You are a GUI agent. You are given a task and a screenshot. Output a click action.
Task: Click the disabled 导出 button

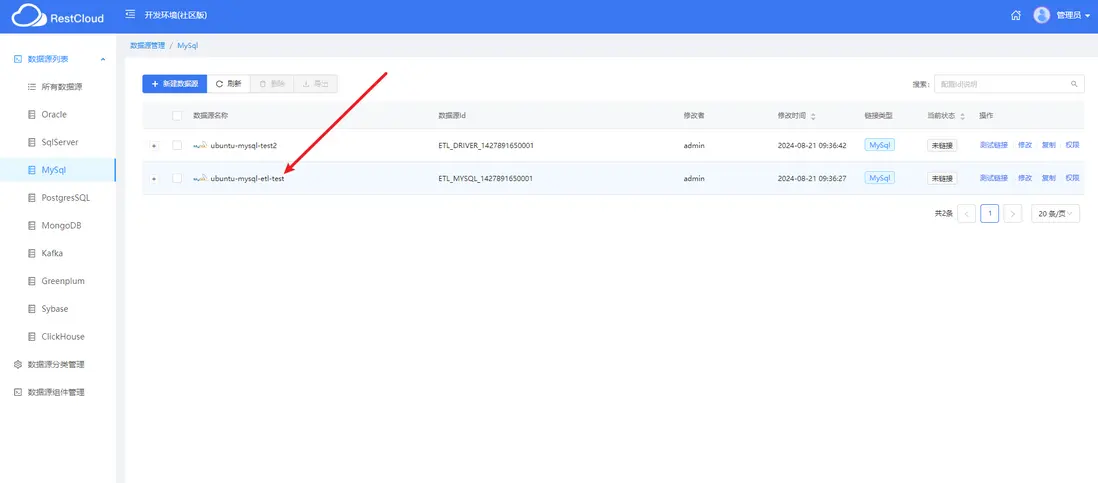pos(315,83)
